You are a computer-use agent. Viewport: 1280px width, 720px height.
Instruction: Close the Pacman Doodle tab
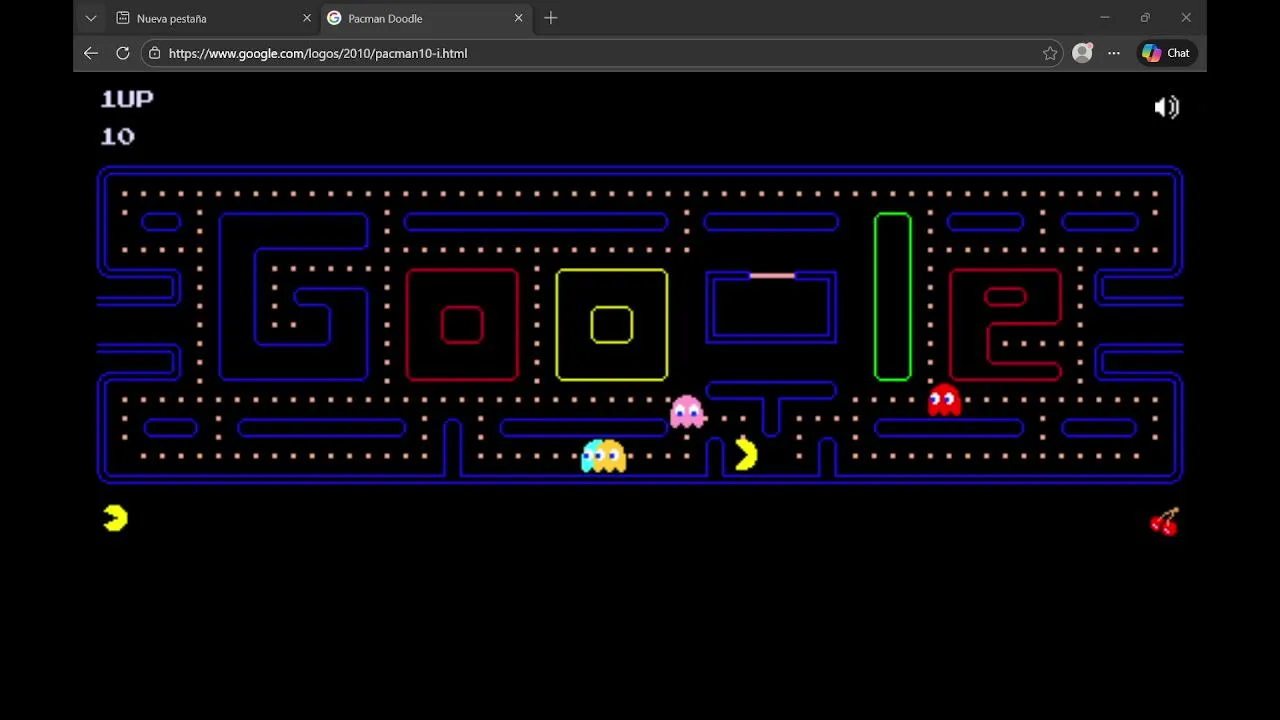[518, 18]
